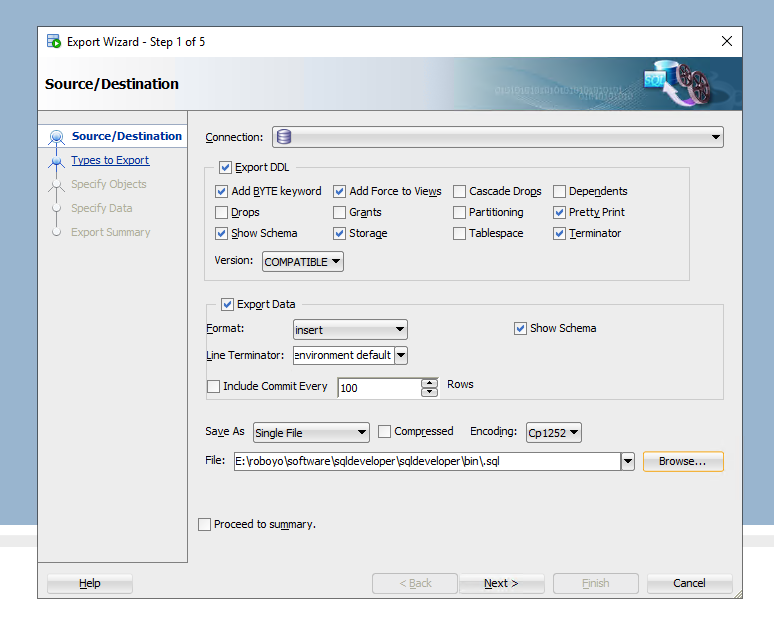This screenshot has height=627, width=774.
Task: Click the Export Summary step
Action: [111, 232]
